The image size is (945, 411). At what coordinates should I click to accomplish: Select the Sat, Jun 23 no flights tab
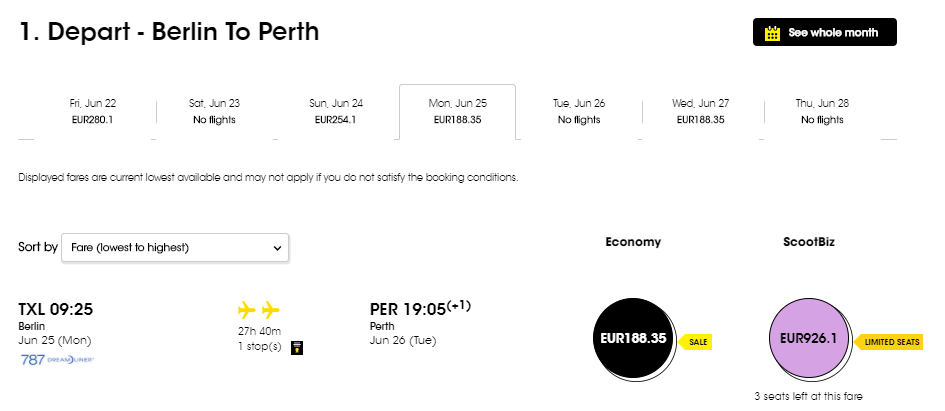(214, 111)
